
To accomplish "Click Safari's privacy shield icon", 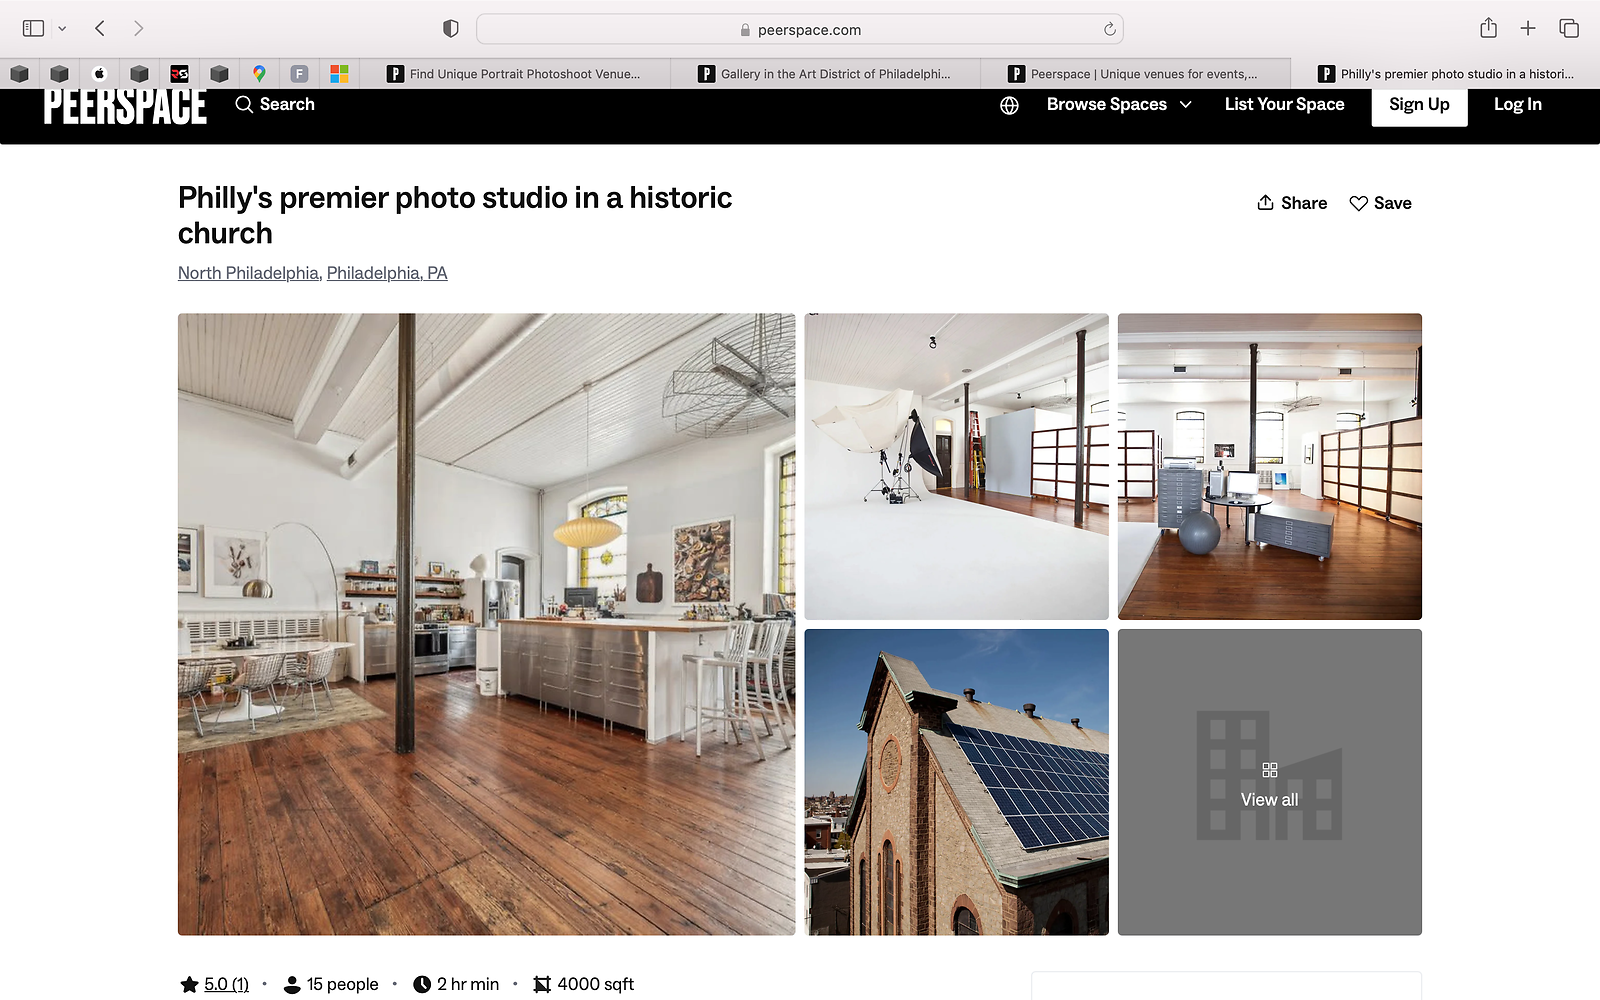I will (451, 29).
